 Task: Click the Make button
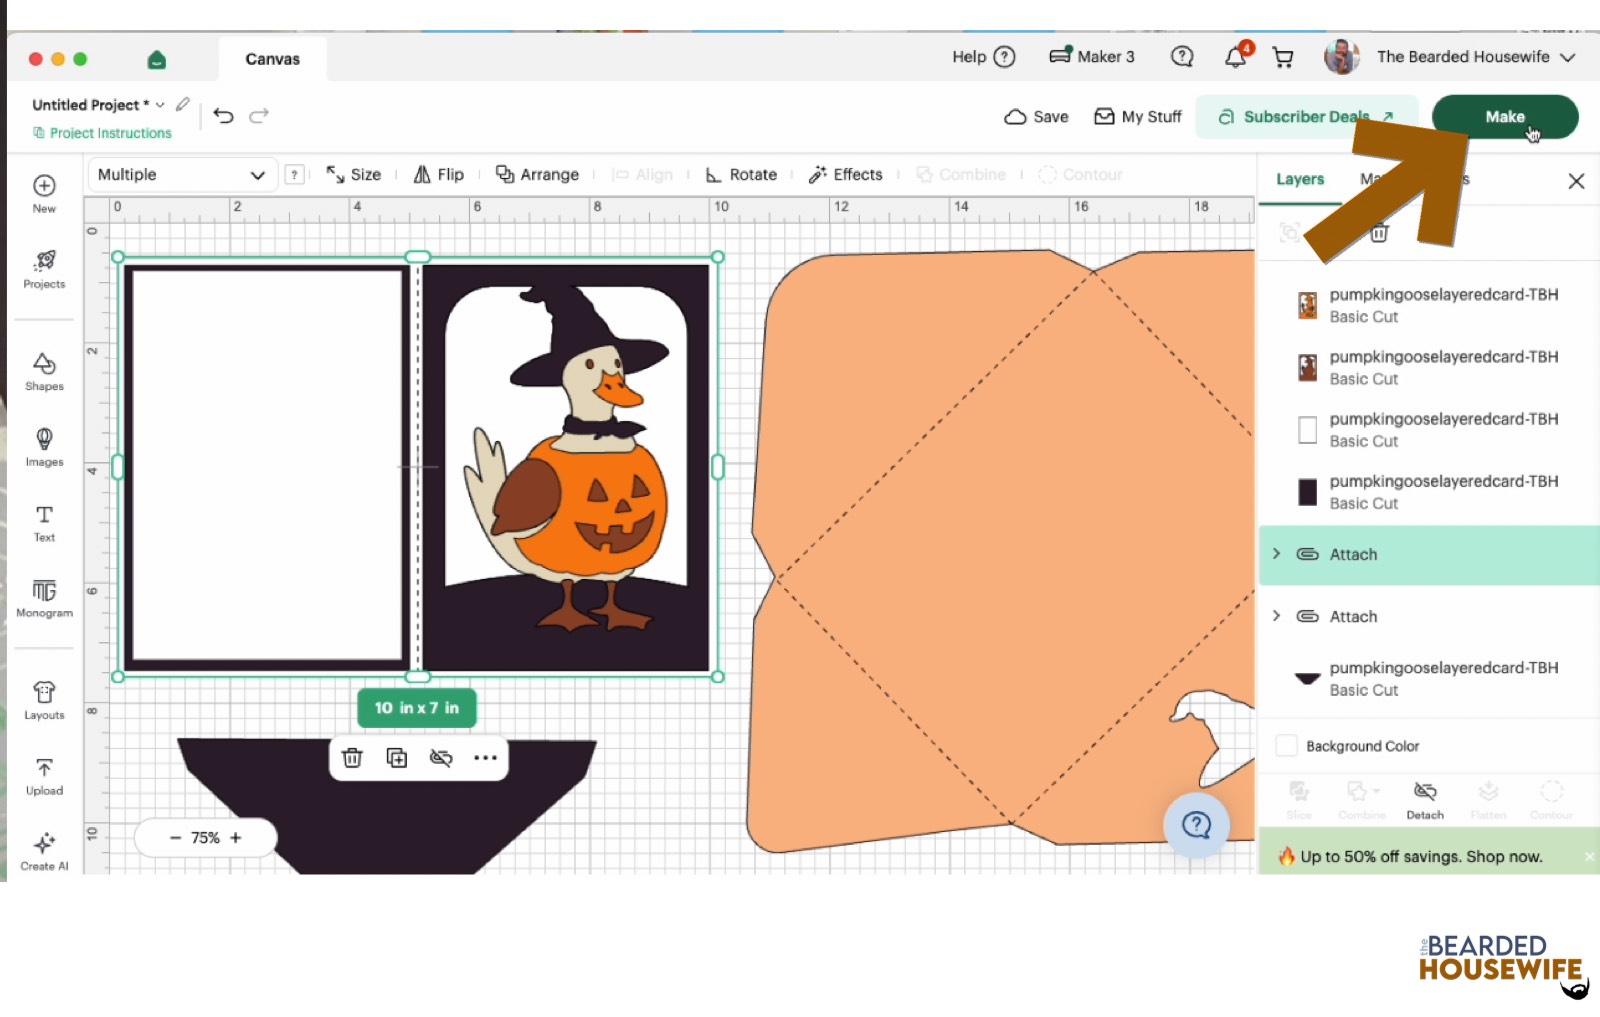1505,117
